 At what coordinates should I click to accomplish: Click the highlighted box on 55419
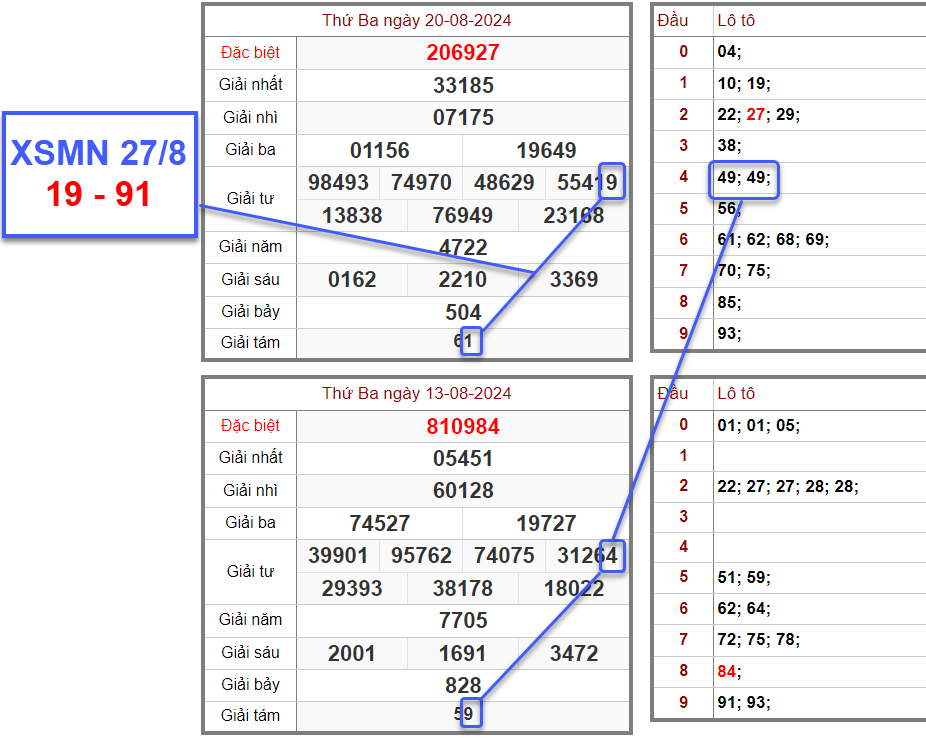(x=612, y=182)
